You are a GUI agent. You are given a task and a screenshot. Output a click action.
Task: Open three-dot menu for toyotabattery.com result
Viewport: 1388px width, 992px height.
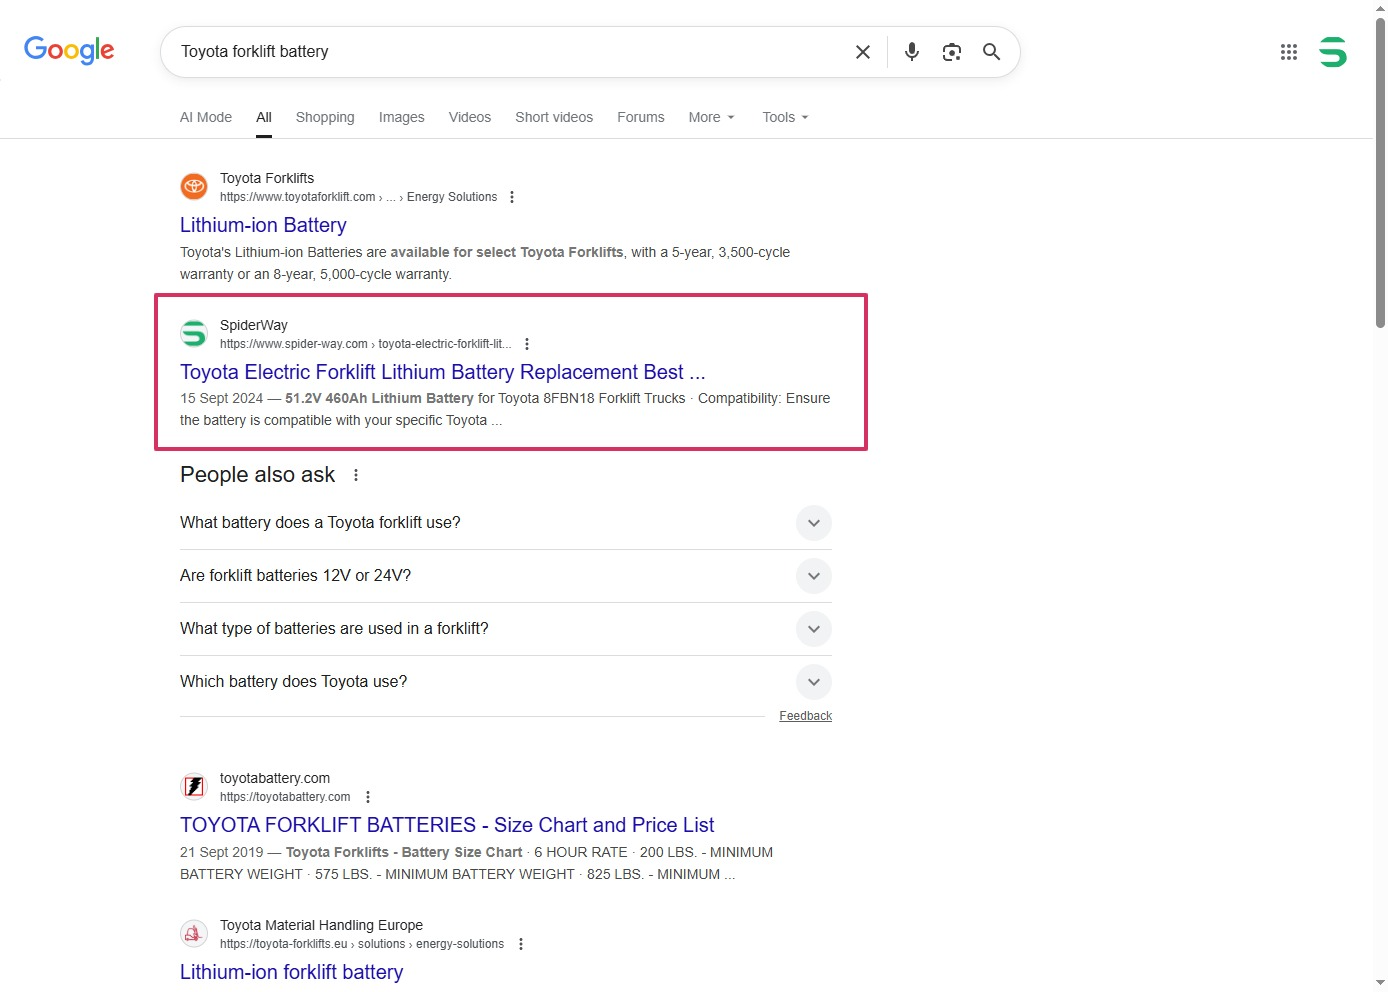coord(368,797)
